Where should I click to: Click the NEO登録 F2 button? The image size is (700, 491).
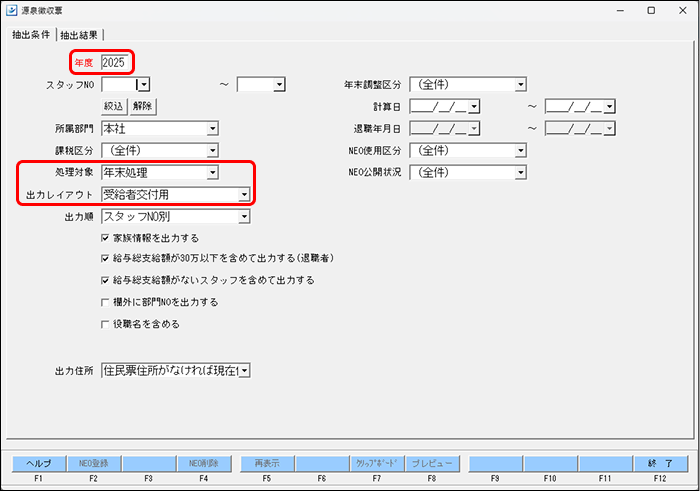pos(94,463)
